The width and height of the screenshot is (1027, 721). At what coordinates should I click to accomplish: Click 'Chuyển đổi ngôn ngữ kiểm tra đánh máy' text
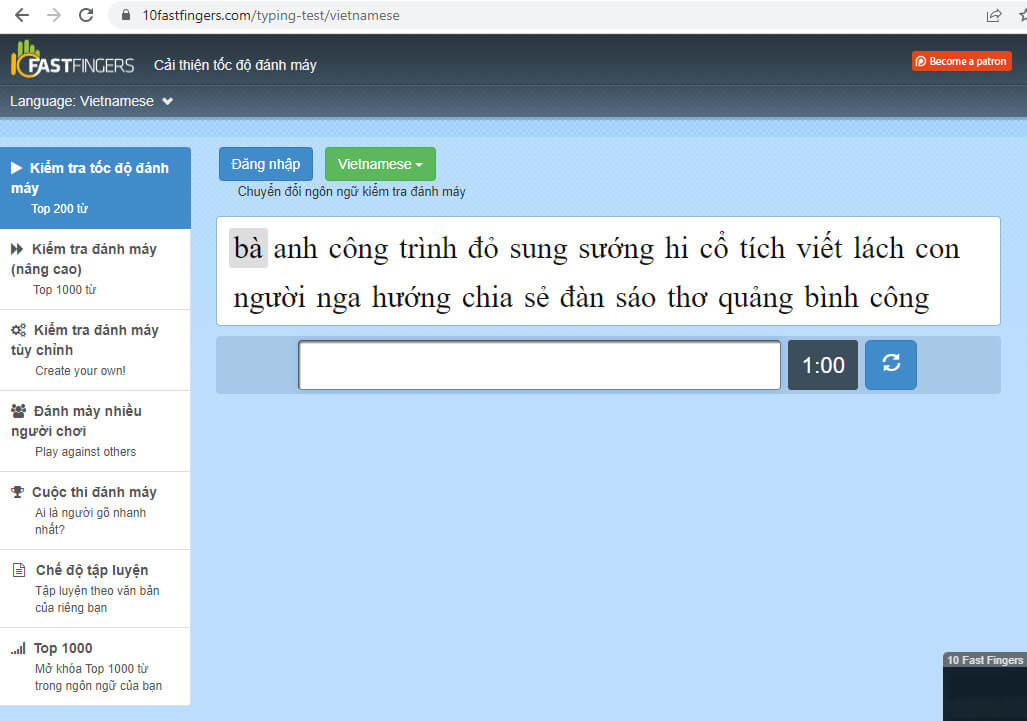coord(351,192)
